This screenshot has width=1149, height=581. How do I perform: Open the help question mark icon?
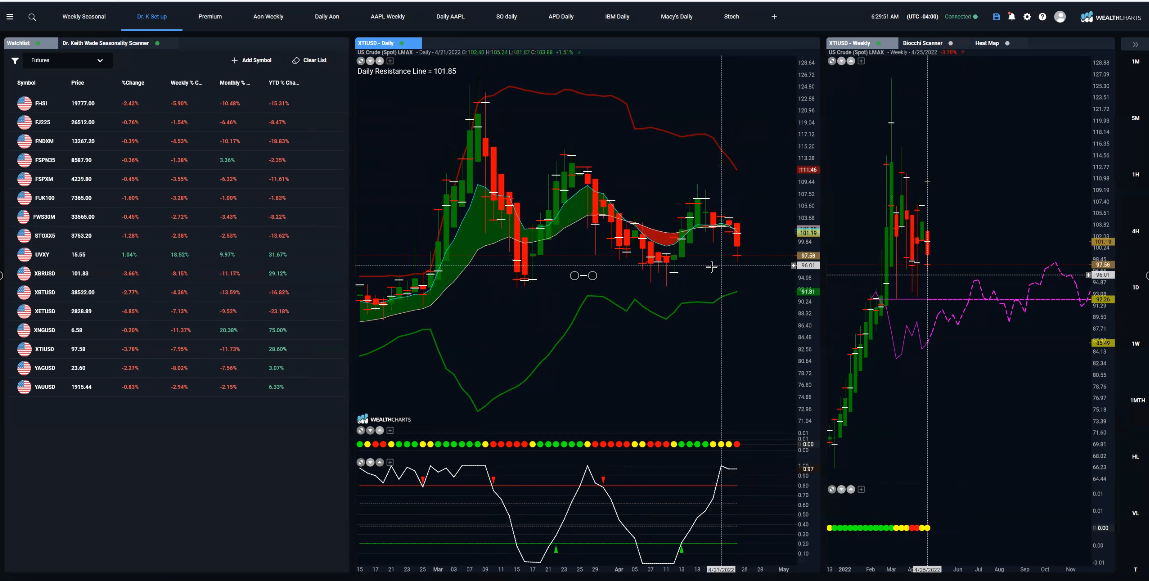[x=1042, y=16]
